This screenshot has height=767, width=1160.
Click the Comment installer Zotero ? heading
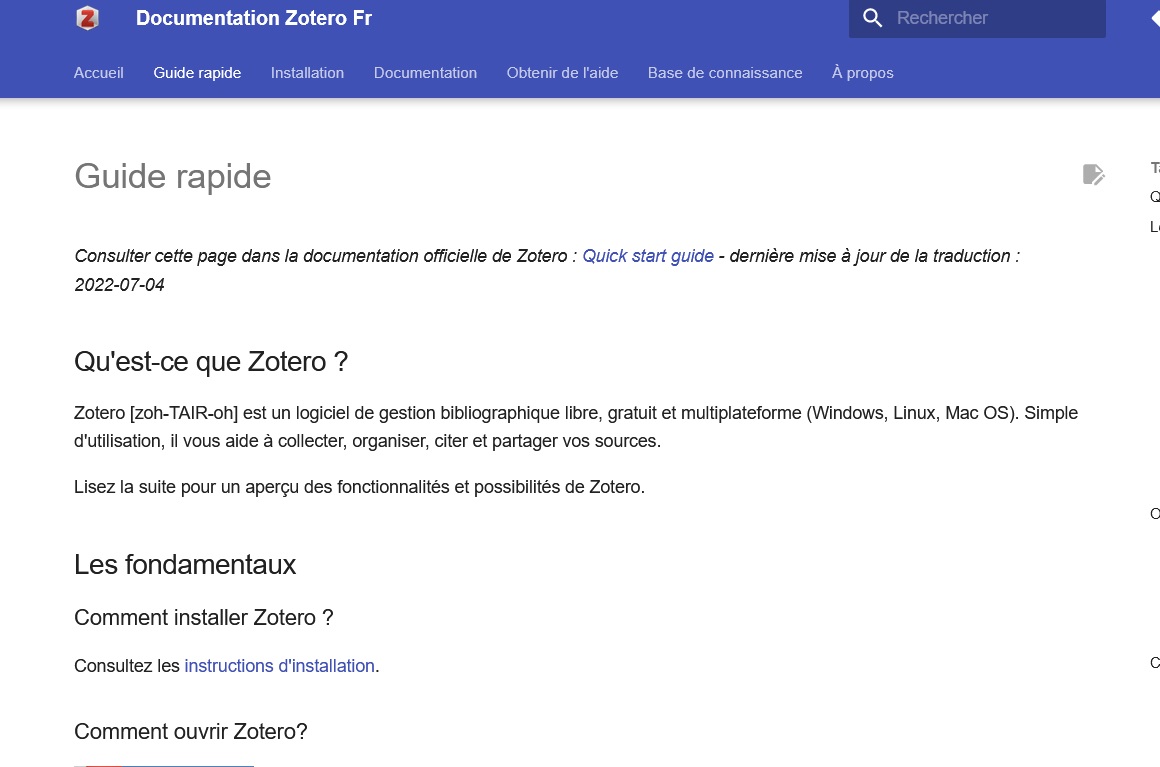(x=203, y=618)
